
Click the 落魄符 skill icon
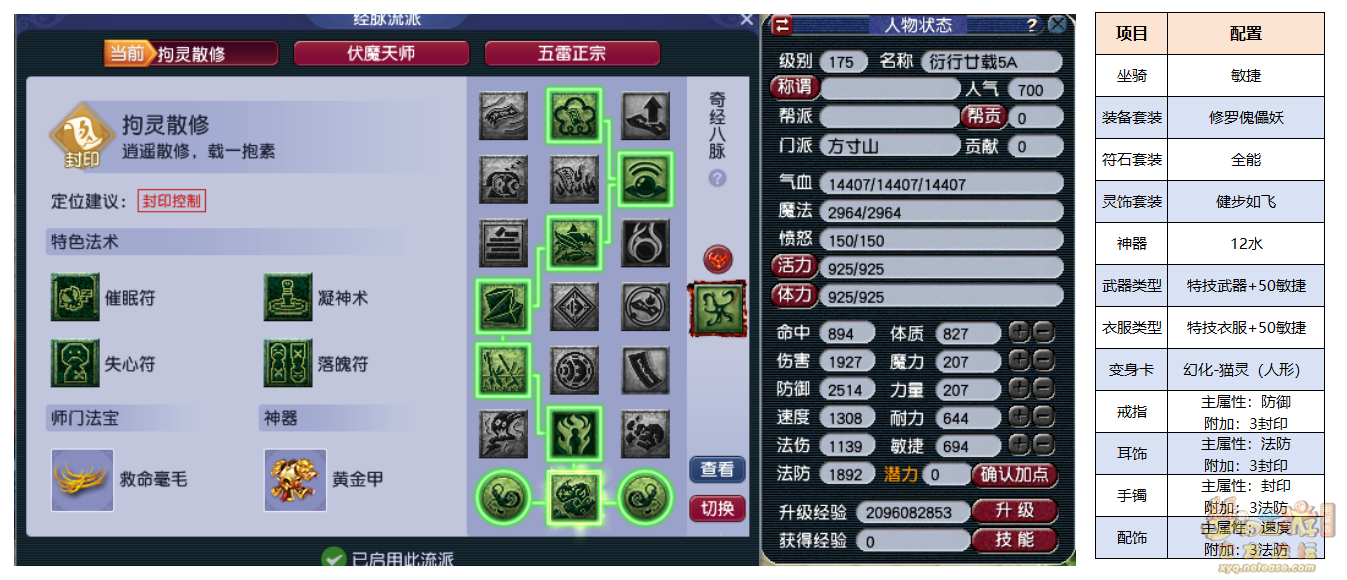coord(289,363)
